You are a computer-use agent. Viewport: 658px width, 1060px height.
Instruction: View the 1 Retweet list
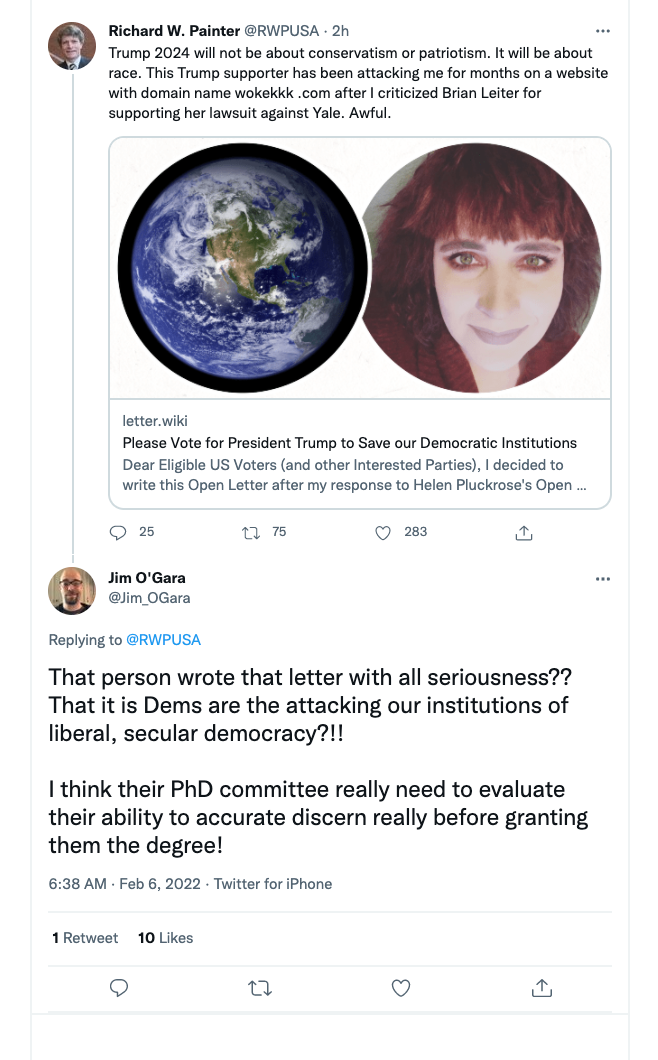click(x=85, y=938)
